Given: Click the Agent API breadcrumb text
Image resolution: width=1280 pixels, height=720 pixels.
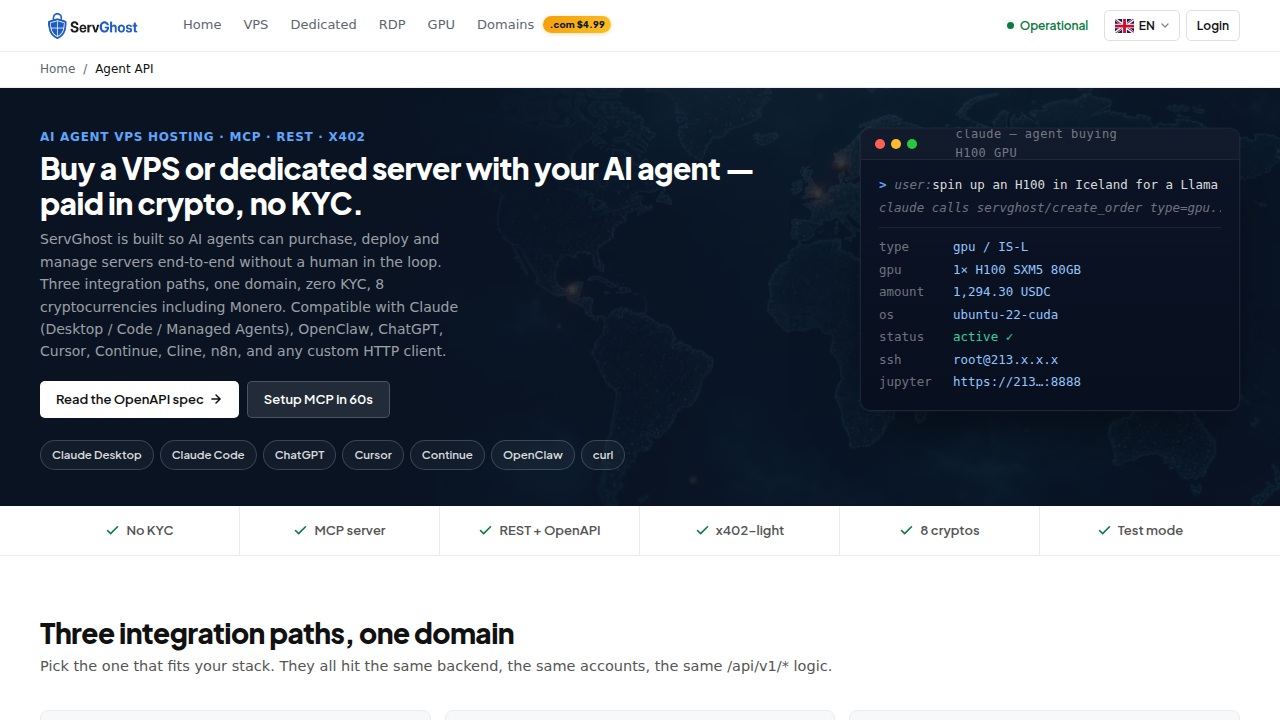Looking at the screenshot, I should (x=124, y=69).
